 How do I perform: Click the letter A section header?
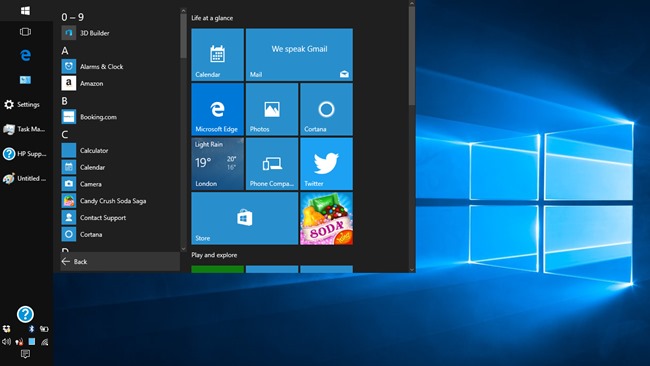[x=65, y=51]
